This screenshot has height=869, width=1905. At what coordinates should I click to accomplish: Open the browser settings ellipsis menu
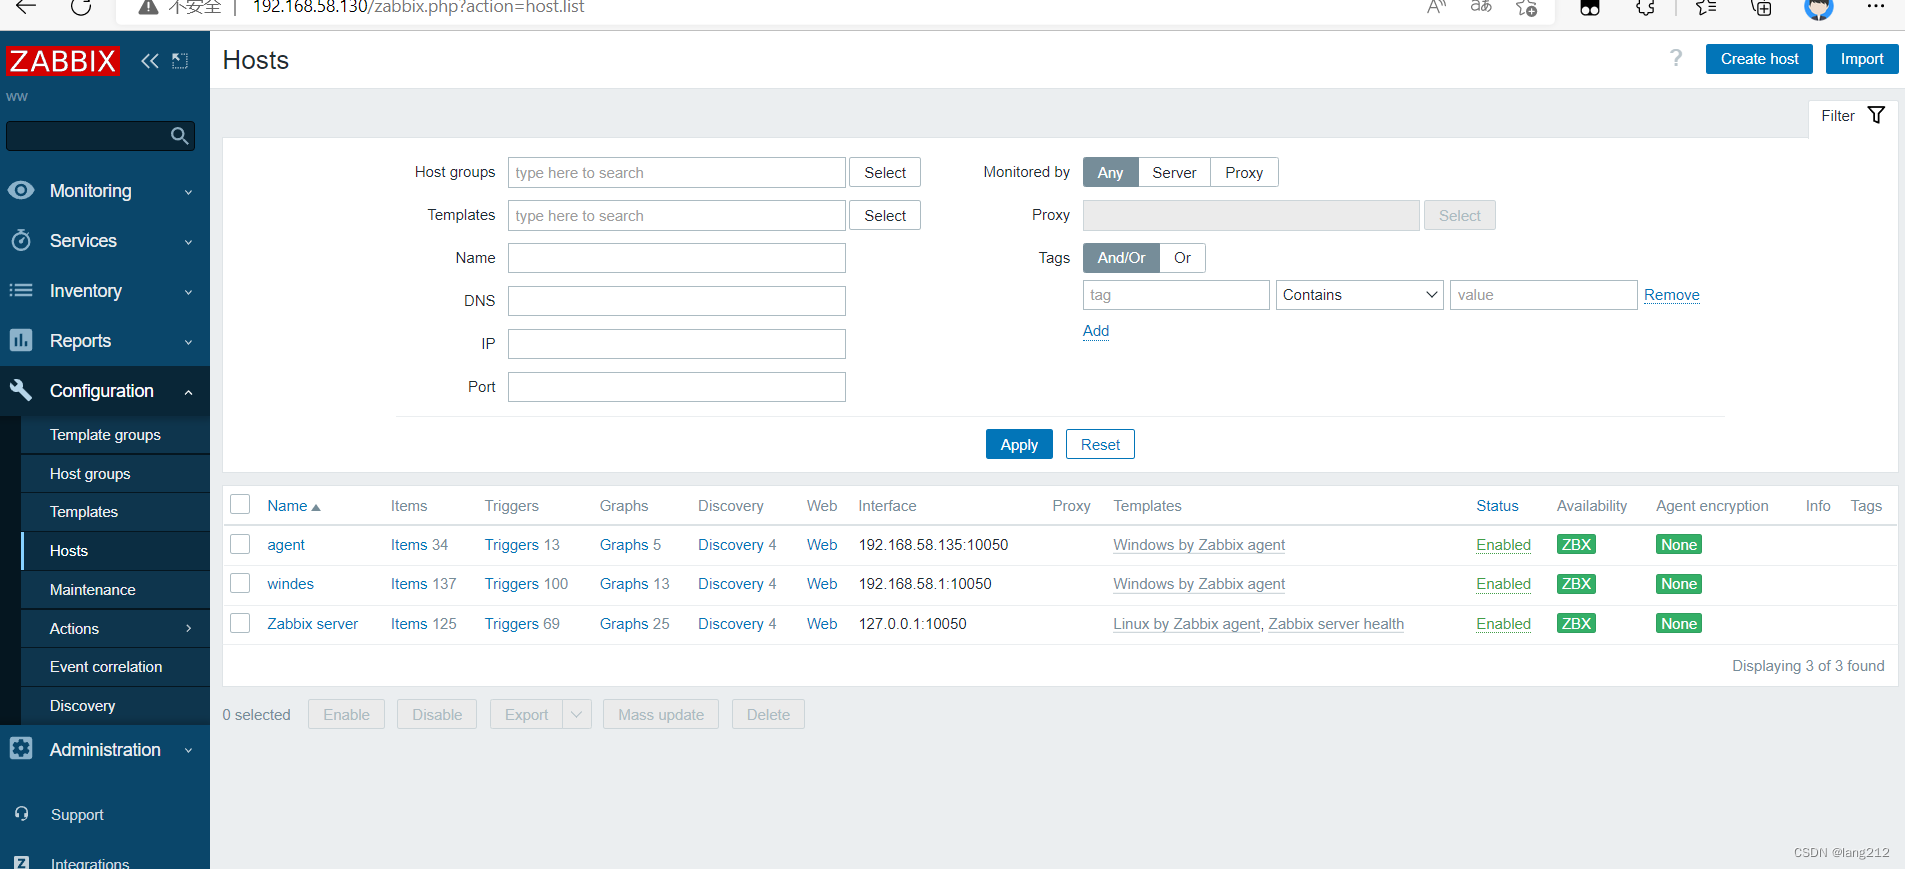tap(1876, 7)
